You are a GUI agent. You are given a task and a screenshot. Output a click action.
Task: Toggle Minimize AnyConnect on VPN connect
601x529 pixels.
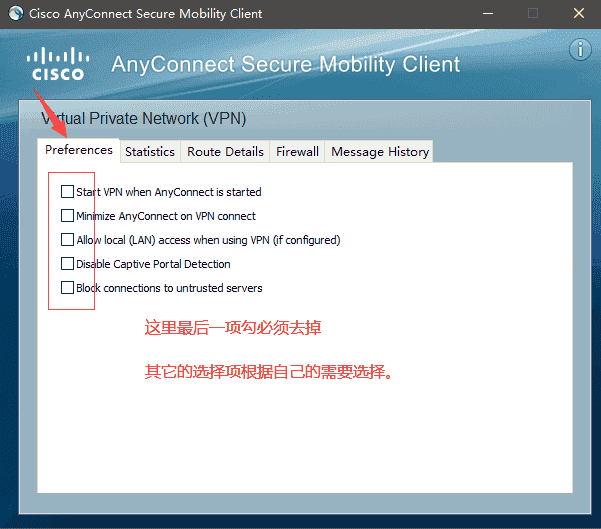pos(67,215)
